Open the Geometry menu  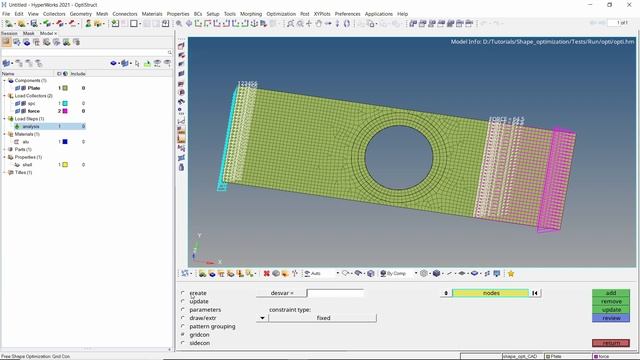[80, 14]
